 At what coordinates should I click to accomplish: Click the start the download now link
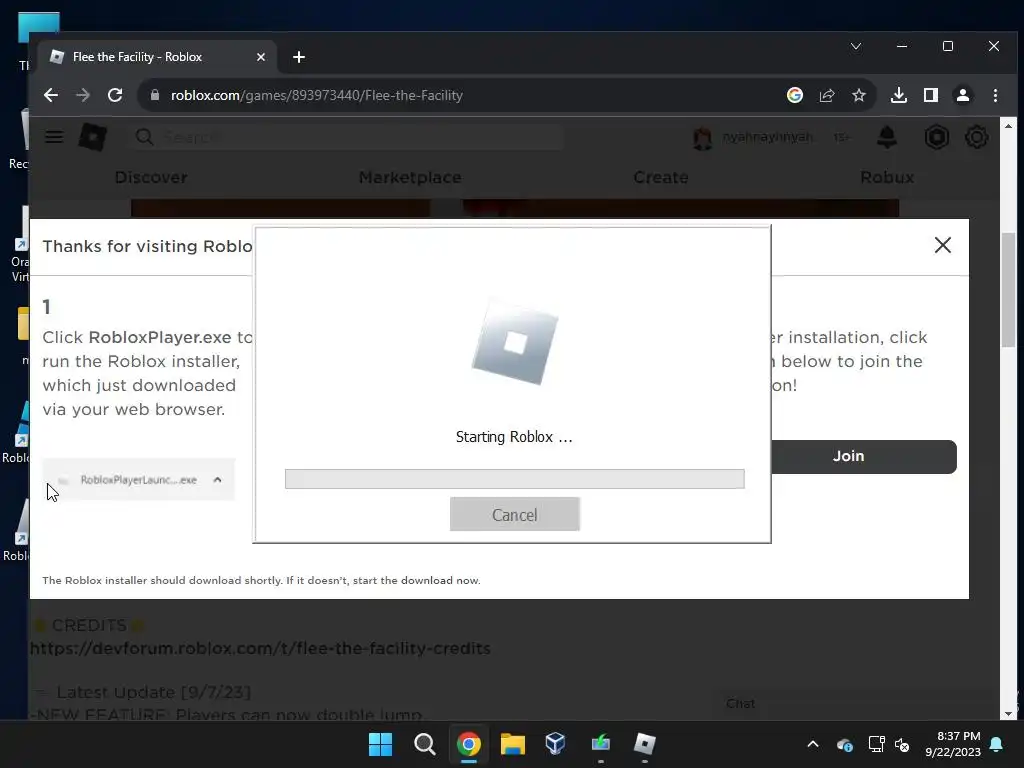(417, 581)
